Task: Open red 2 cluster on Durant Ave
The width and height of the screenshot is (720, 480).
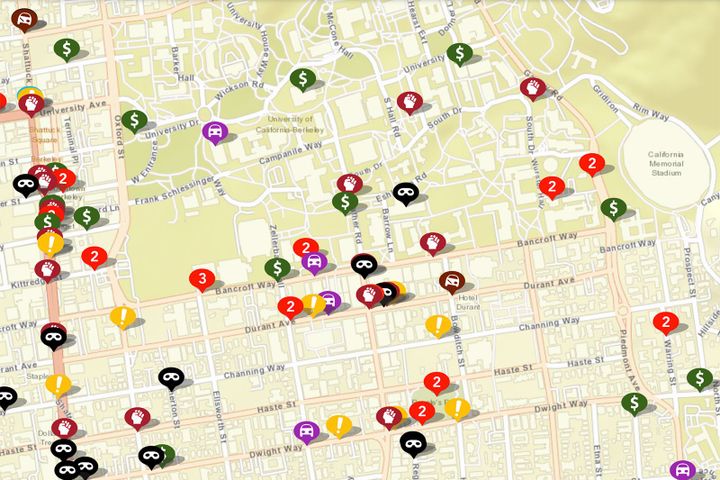Action: point(290,307)
